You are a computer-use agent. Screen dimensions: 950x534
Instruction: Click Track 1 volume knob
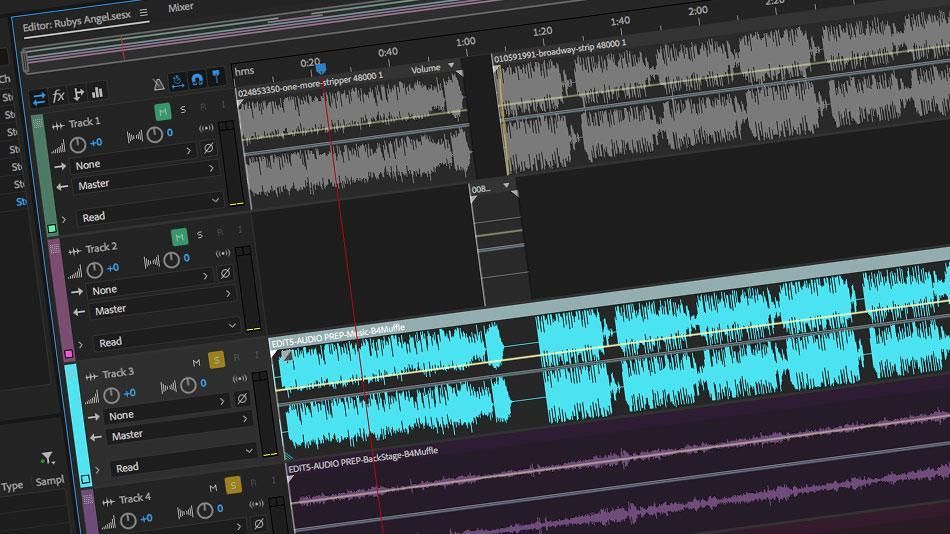(x=78, y=145)
